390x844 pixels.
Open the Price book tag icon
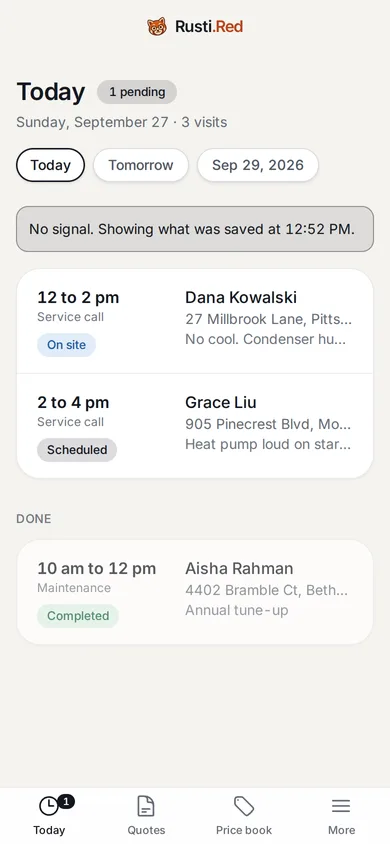(244, 806)
